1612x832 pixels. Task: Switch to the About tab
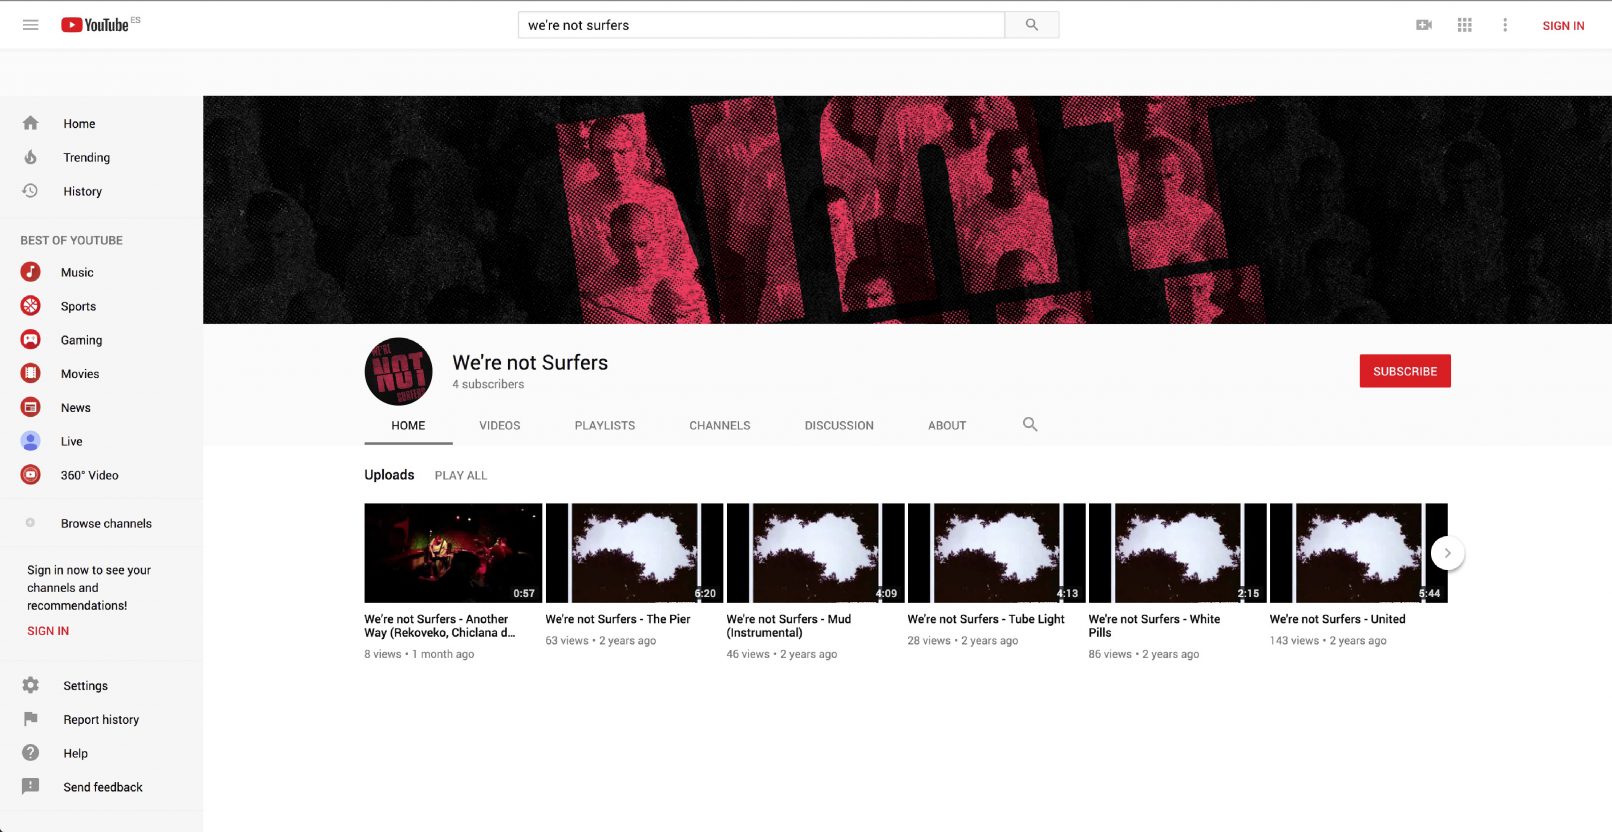tap(946, 426)
